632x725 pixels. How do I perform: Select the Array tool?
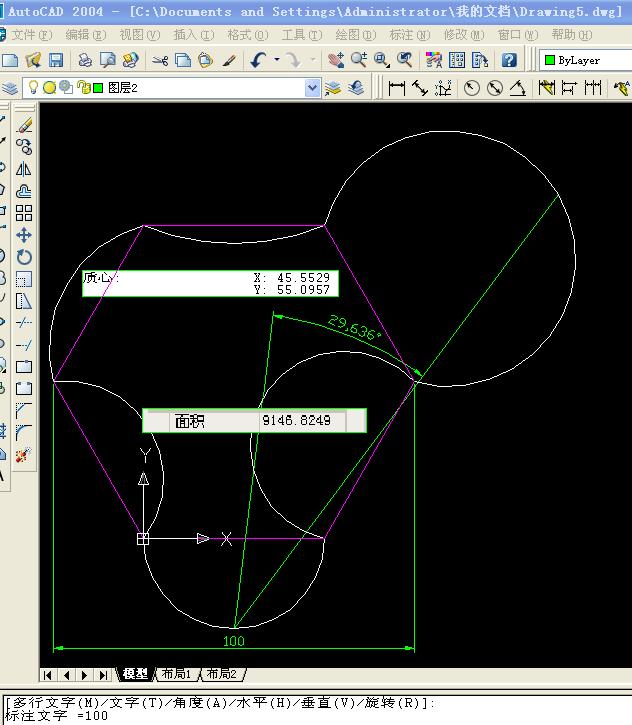click(24, 213)
